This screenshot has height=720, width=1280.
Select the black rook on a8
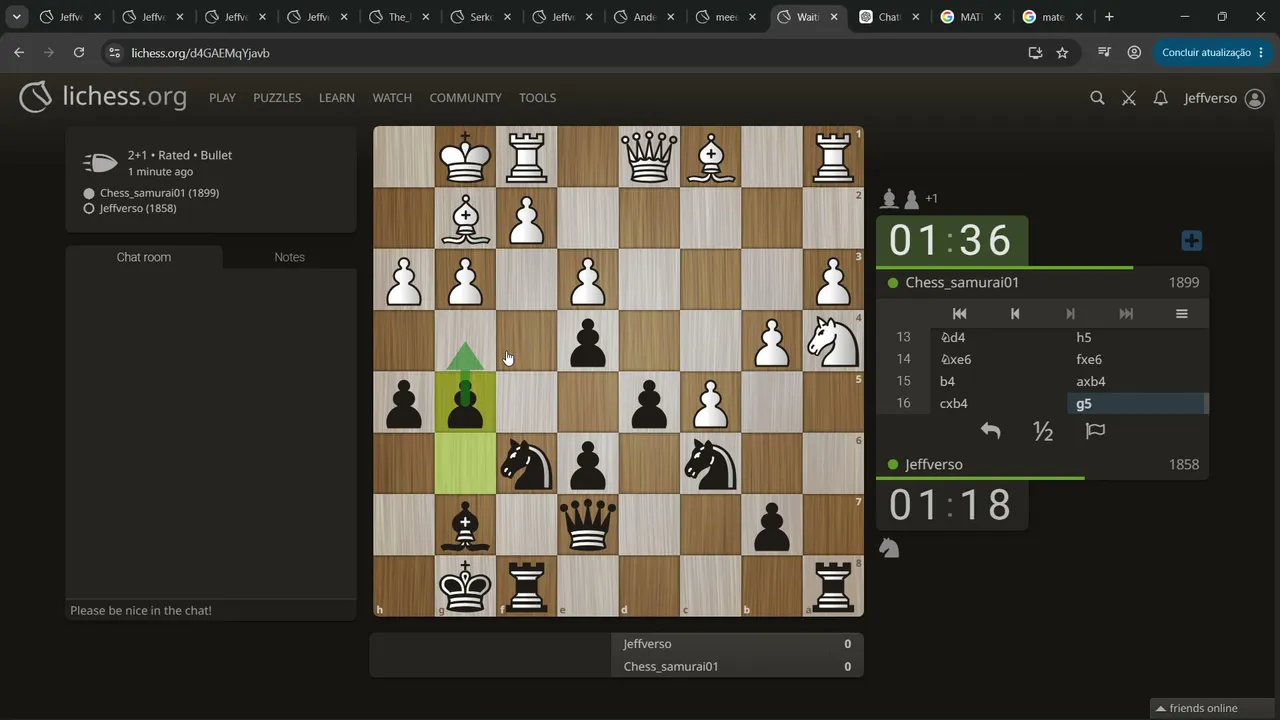[833, 586]
